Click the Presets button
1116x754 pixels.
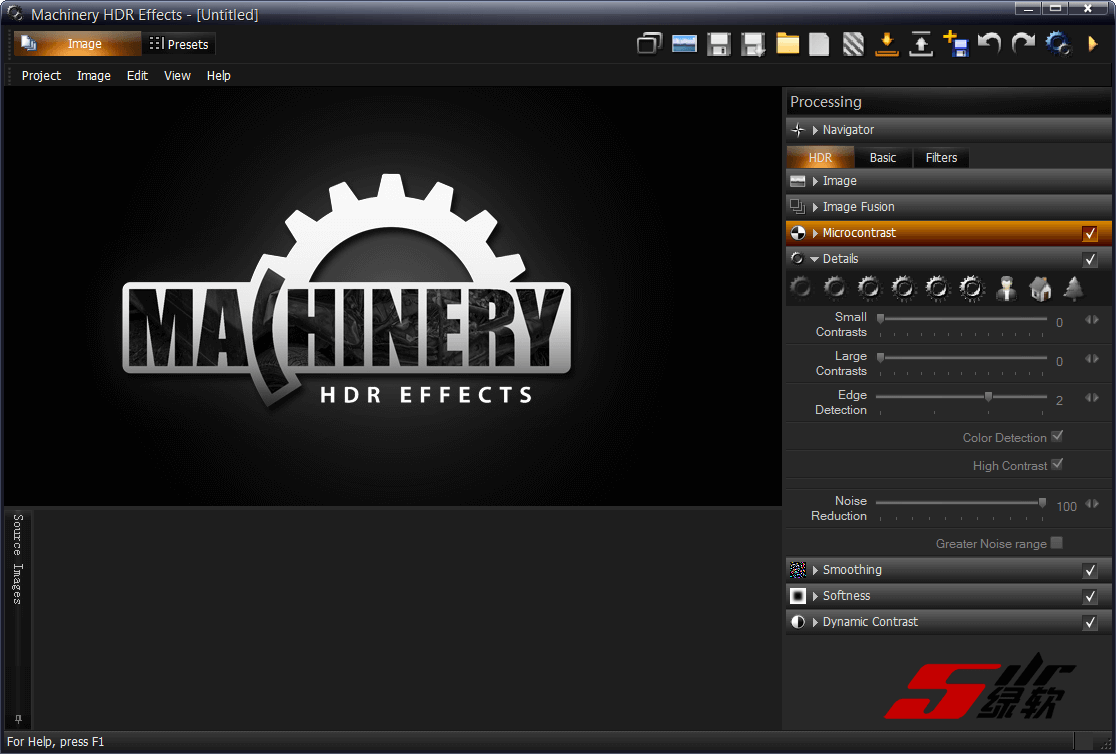pos(179,44)
